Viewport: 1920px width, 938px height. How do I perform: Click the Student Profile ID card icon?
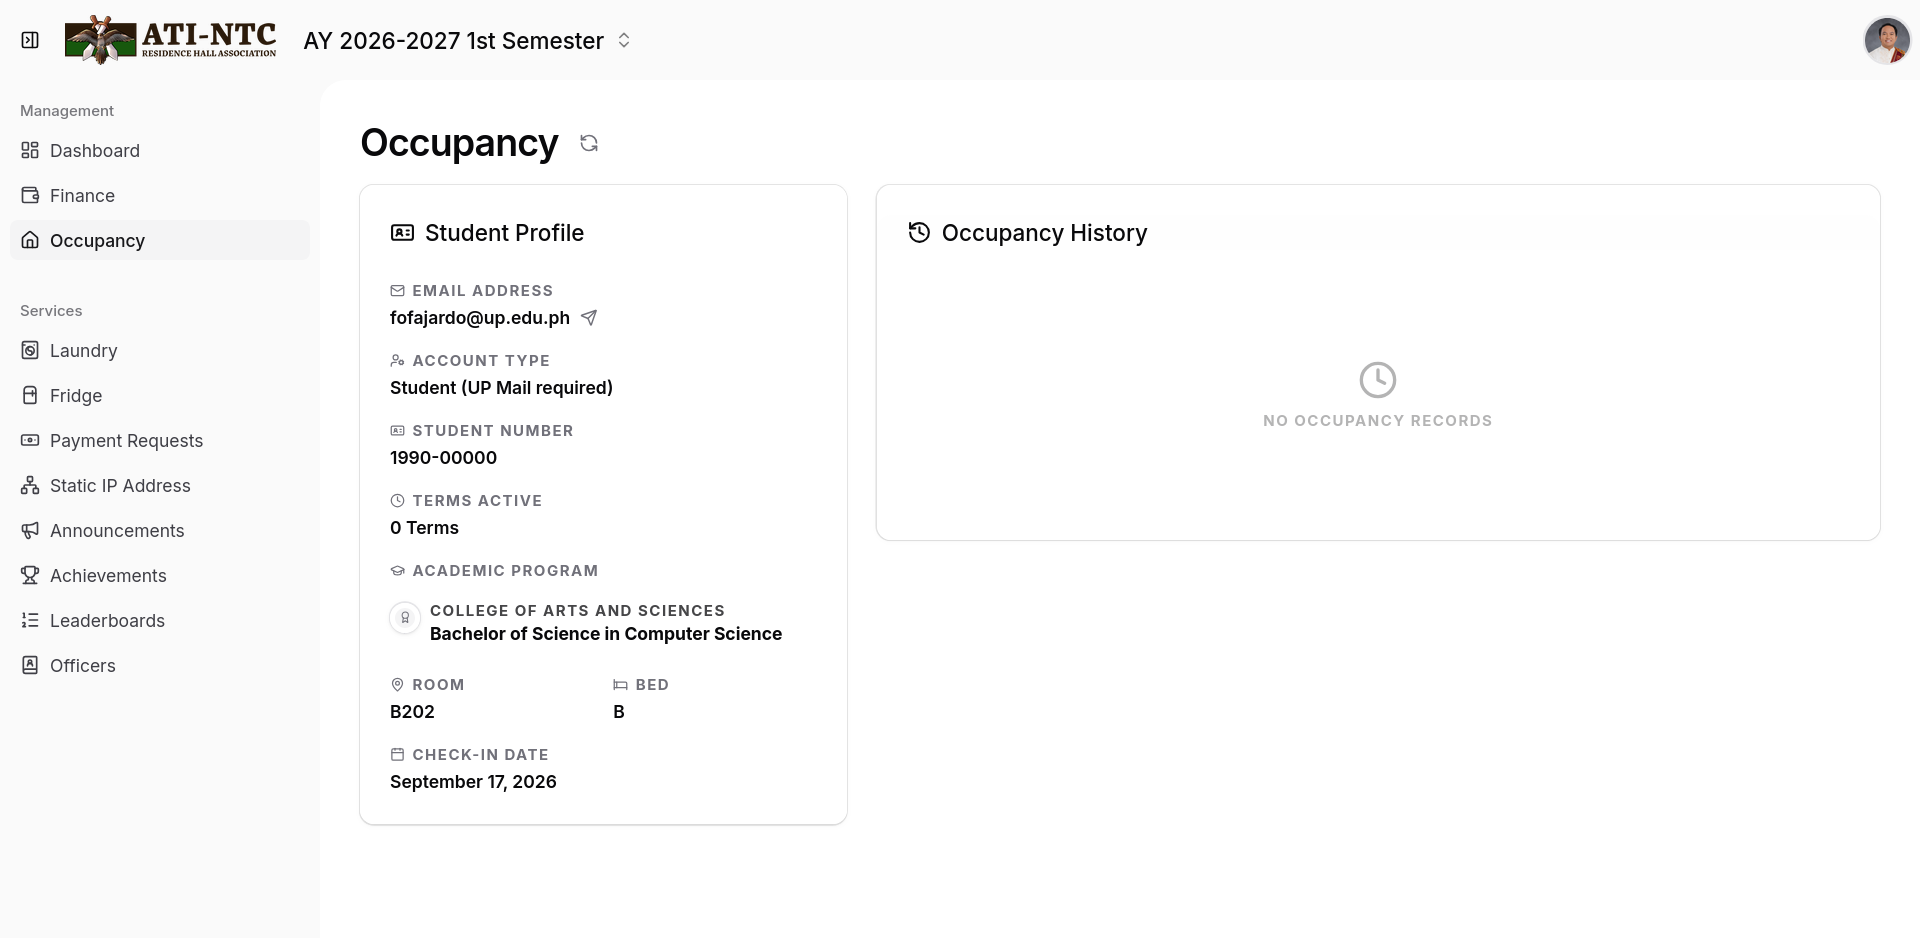pyautogui.click(x=402, y=232)
